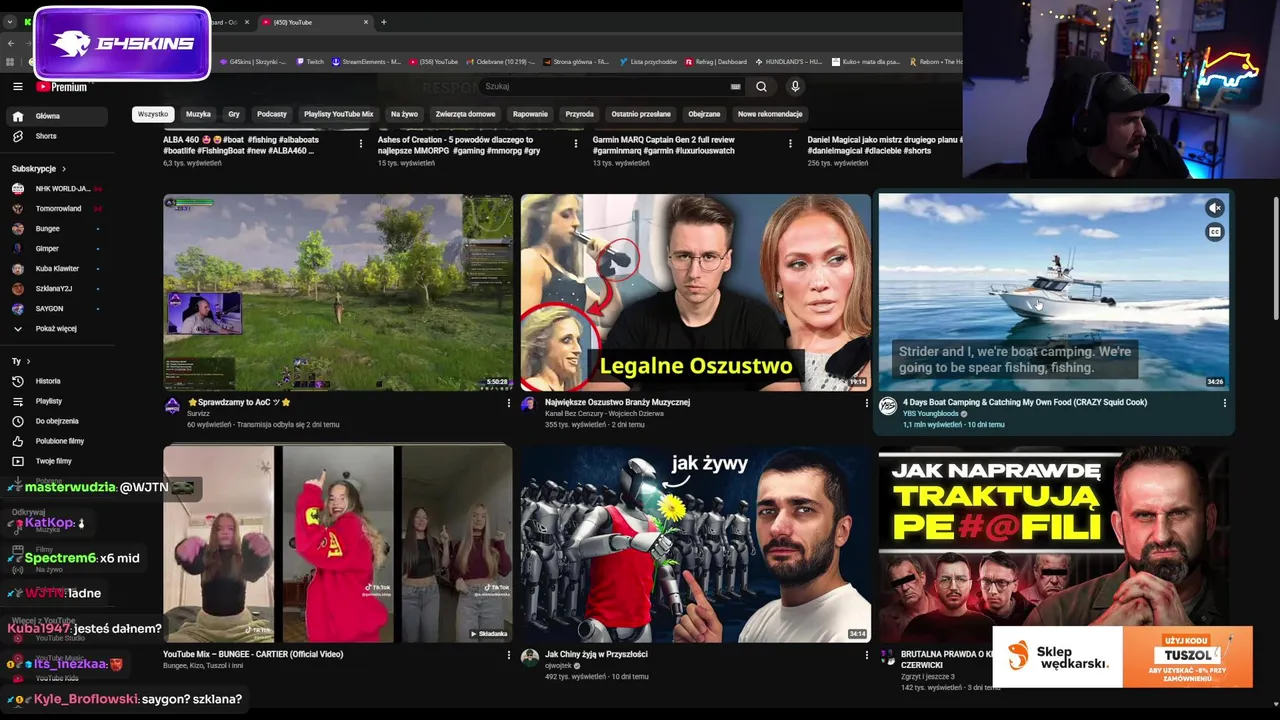Open SAYGON subscription channel
Viewport: 1280px width, 720px height.
coord(57,309)
